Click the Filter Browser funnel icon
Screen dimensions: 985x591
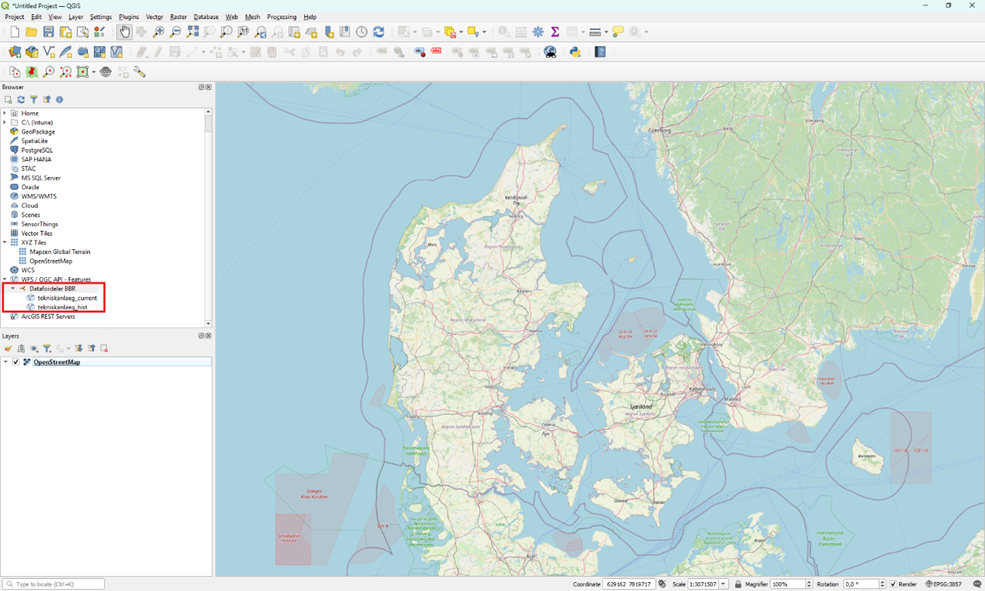pyautogui.click(x=34, y=100)
